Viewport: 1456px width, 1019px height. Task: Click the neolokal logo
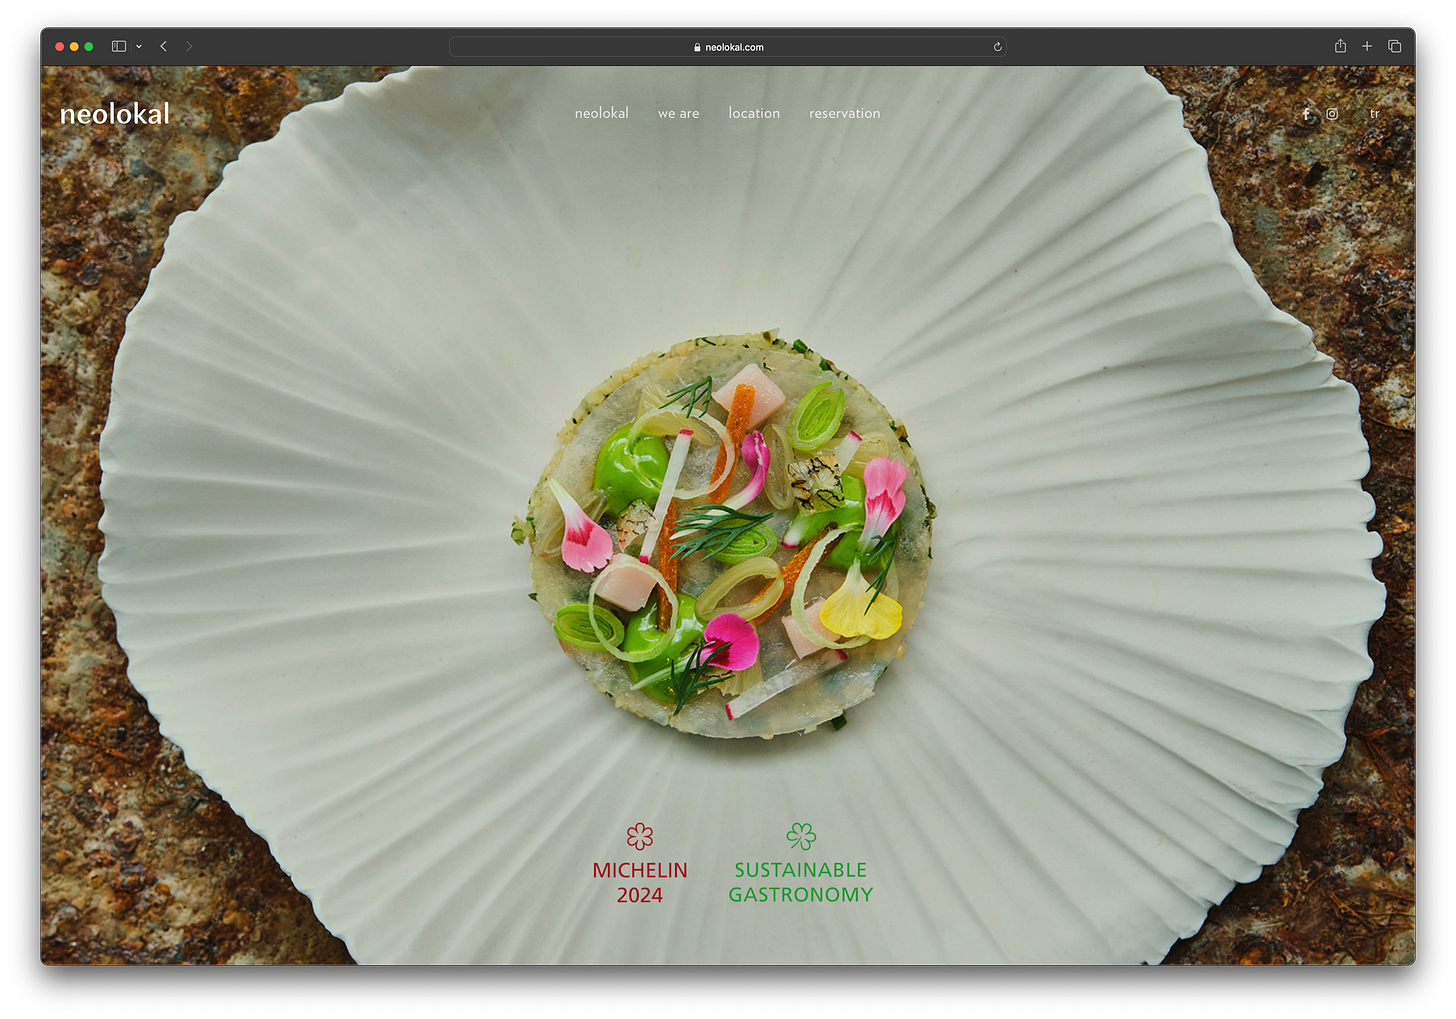coord(115,114)
